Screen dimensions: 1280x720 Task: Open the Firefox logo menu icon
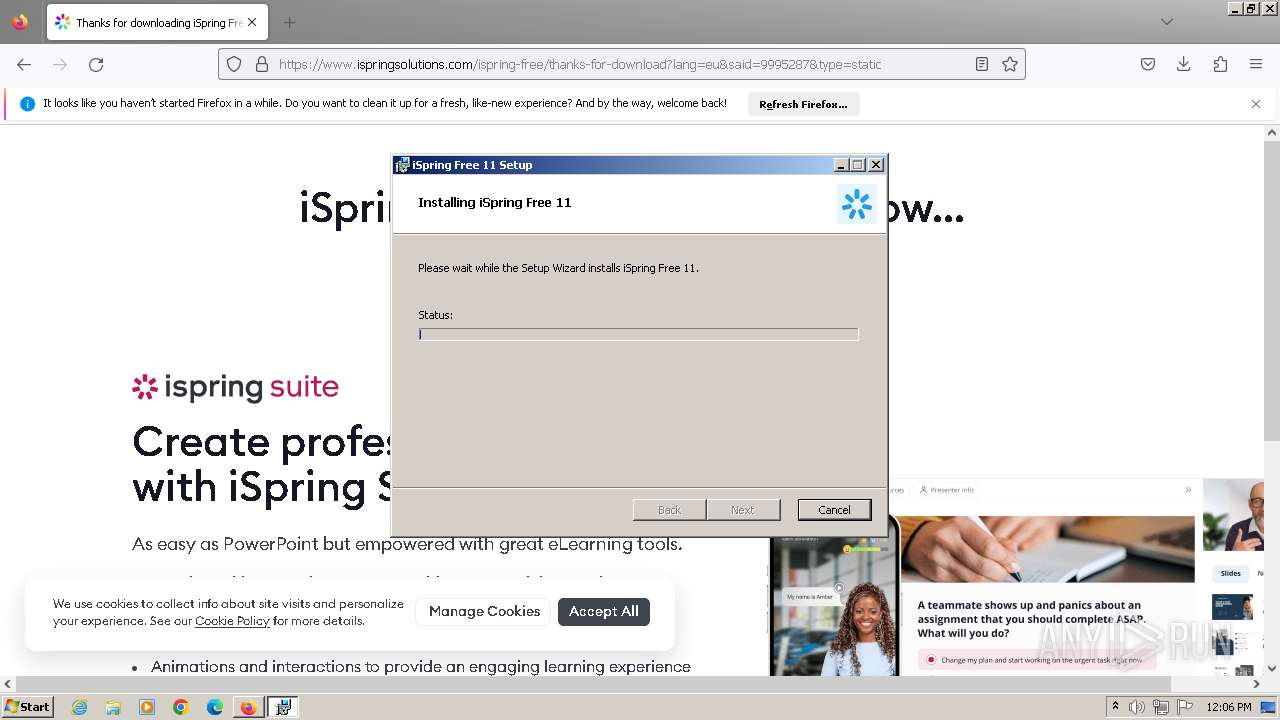point(20,22)
